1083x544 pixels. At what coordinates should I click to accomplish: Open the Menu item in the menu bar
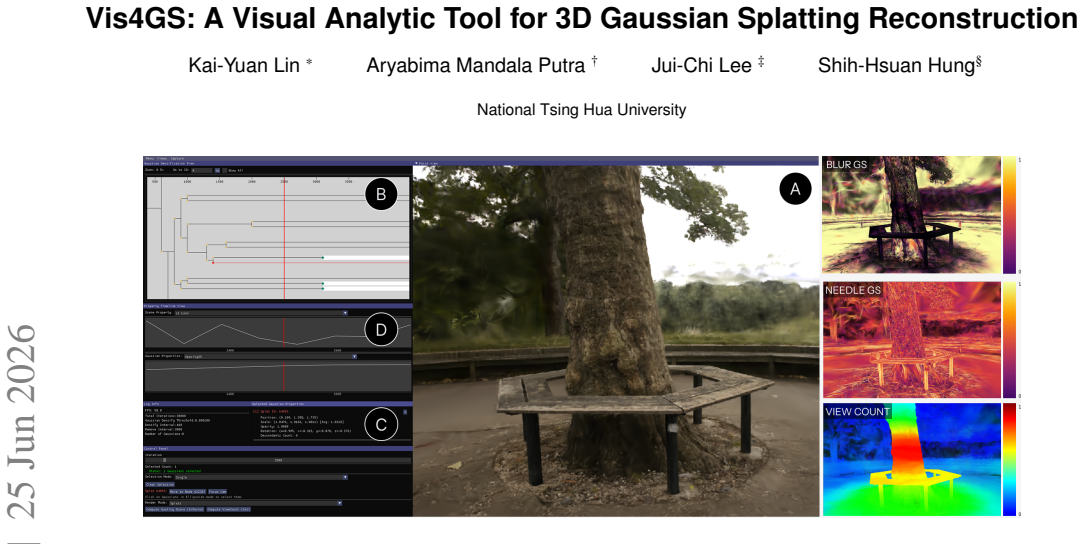pyautogui.click(x=148, y=158)
